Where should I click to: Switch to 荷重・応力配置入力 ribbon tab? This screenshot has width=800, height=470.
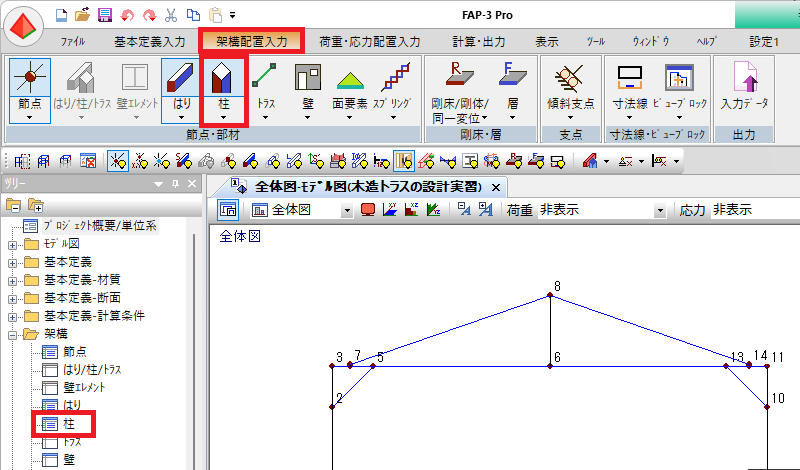tap(370, 41)
